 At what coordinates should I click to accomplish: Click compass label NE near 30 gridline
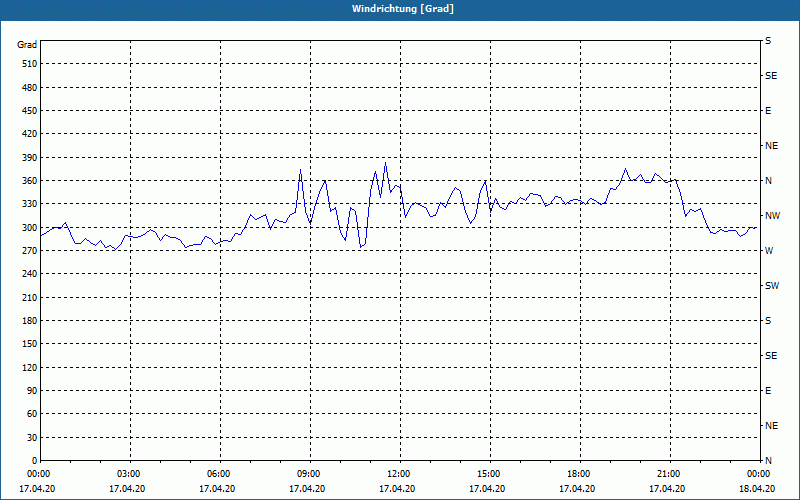point(771,426)
